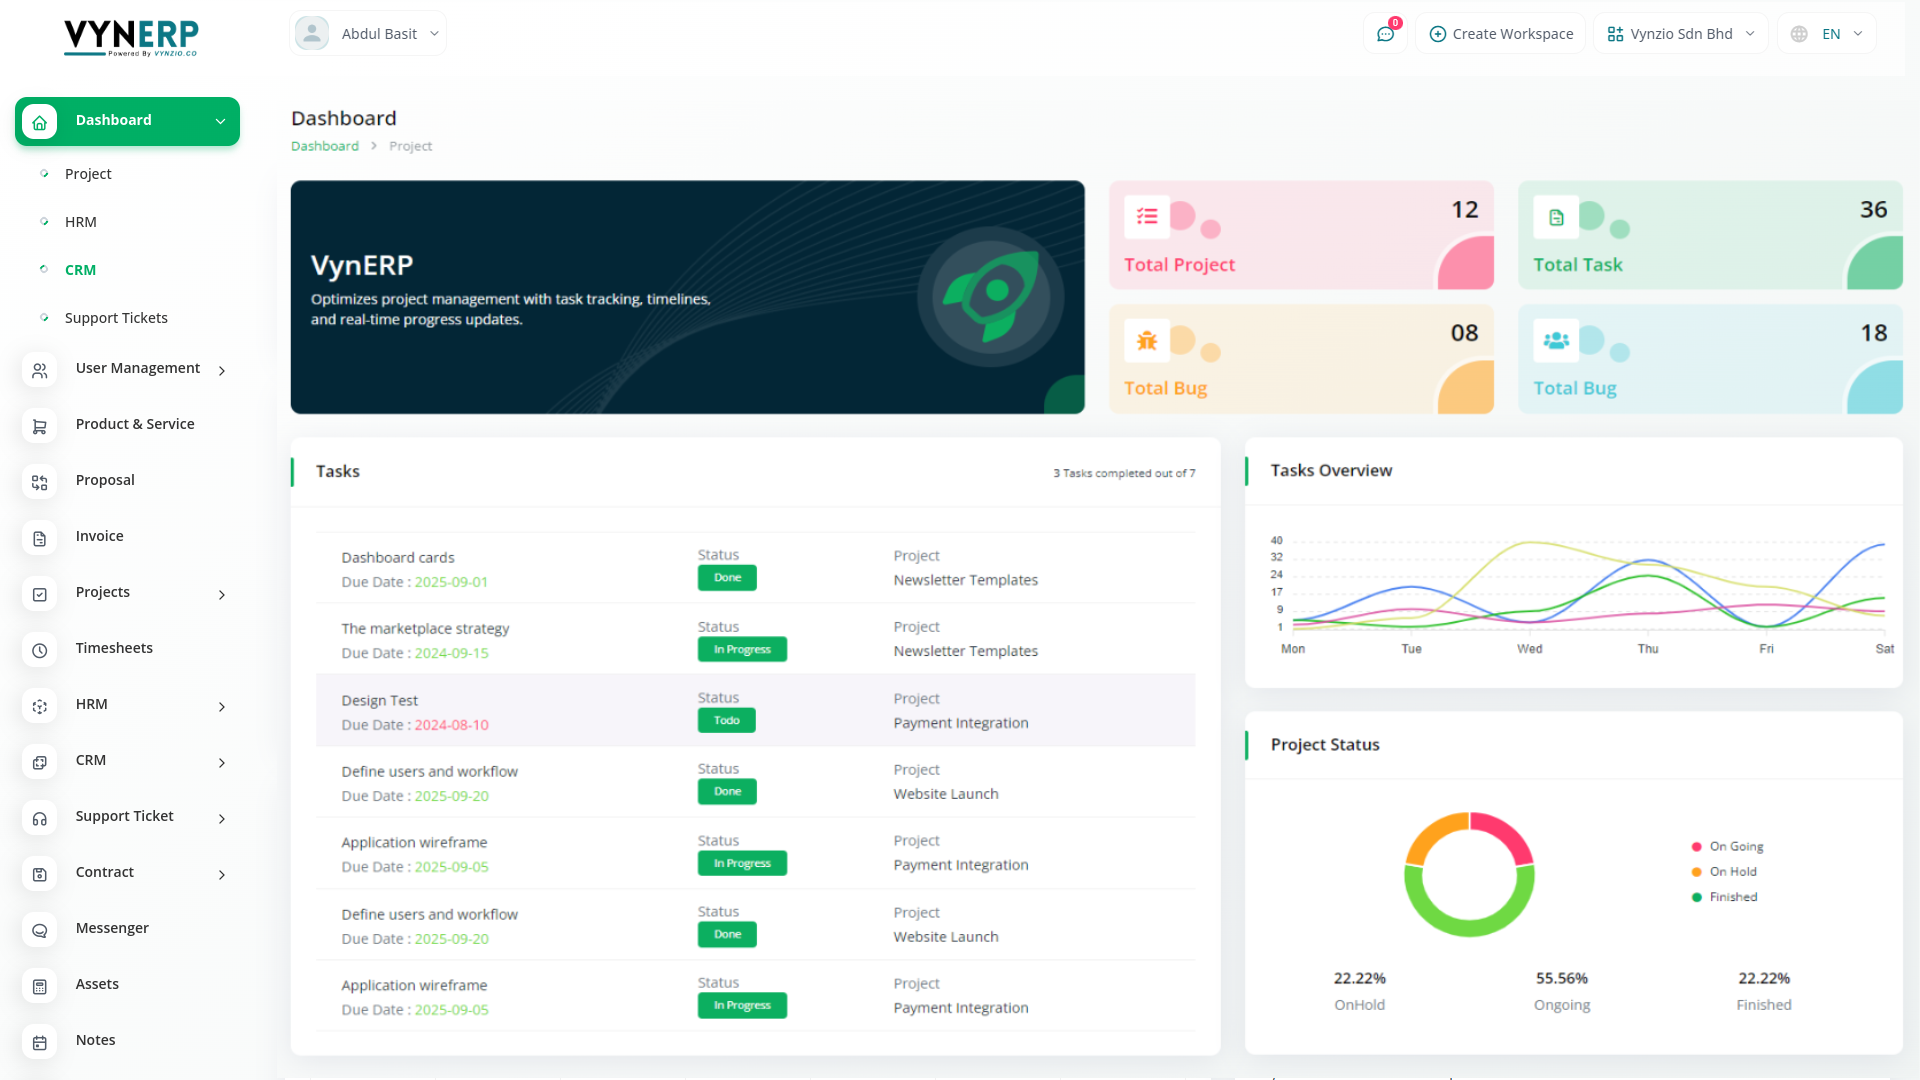Click the Total Bug icon in orange card
This screenshot has width=1920, height=1080.
[x=1147, y=341]
